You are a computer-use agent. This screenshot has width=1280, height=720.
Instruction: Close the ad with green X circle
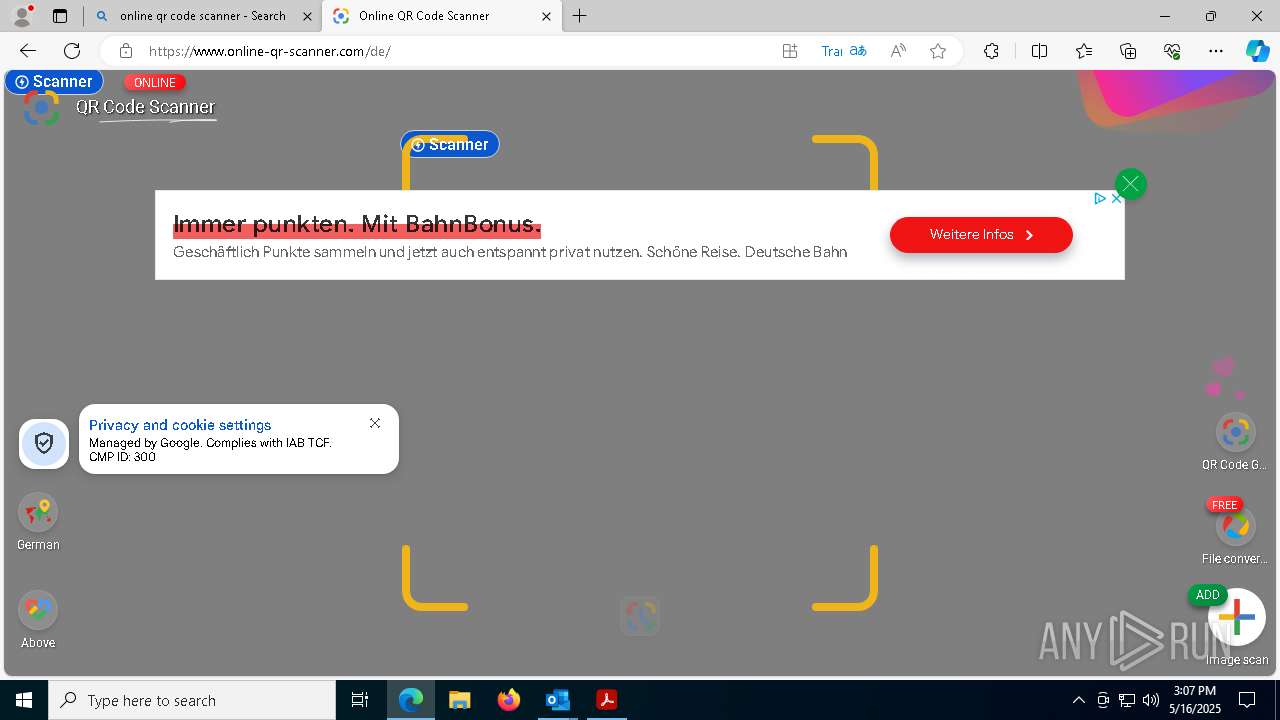(1131, 184)
